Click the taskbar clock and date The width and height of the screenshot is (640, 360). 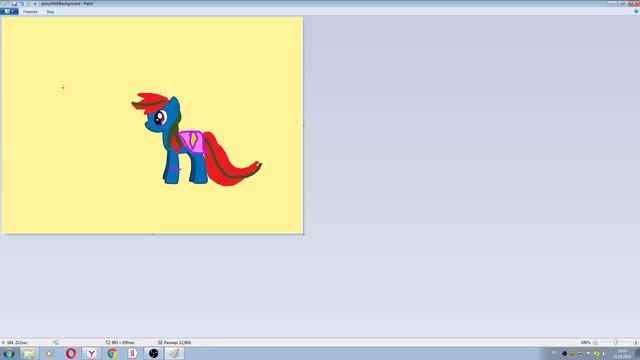click(x=622, y=353)
